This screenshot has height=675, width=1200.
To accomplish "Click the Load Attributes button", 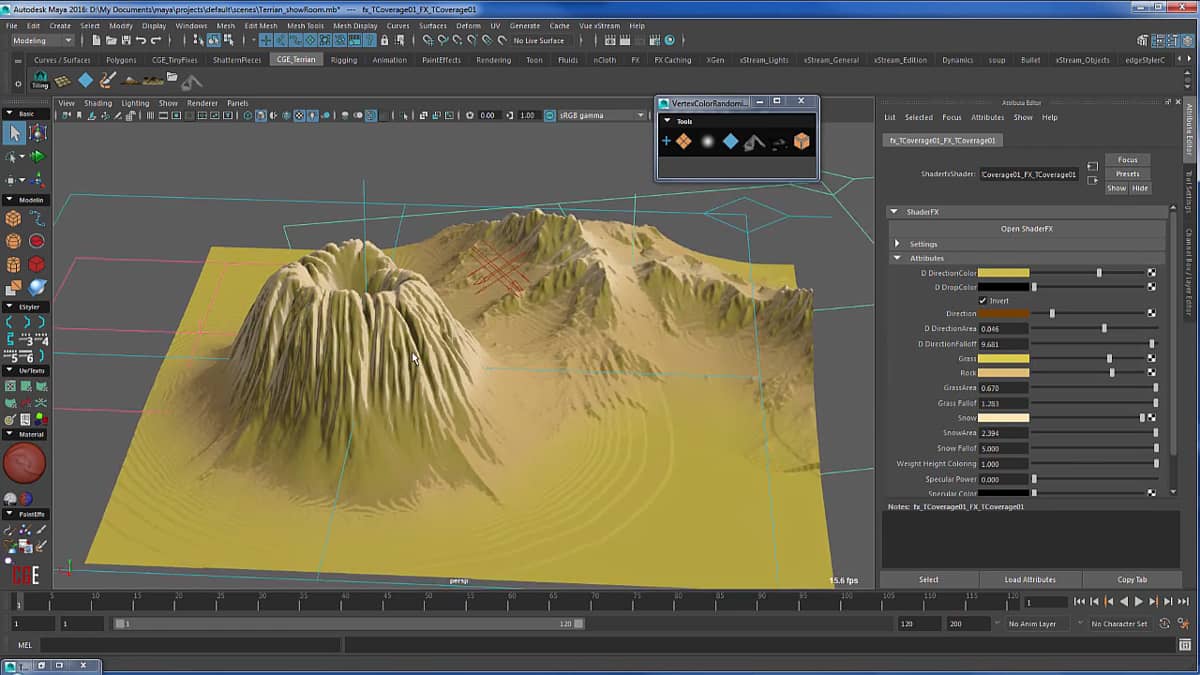I will (1029, 580).
